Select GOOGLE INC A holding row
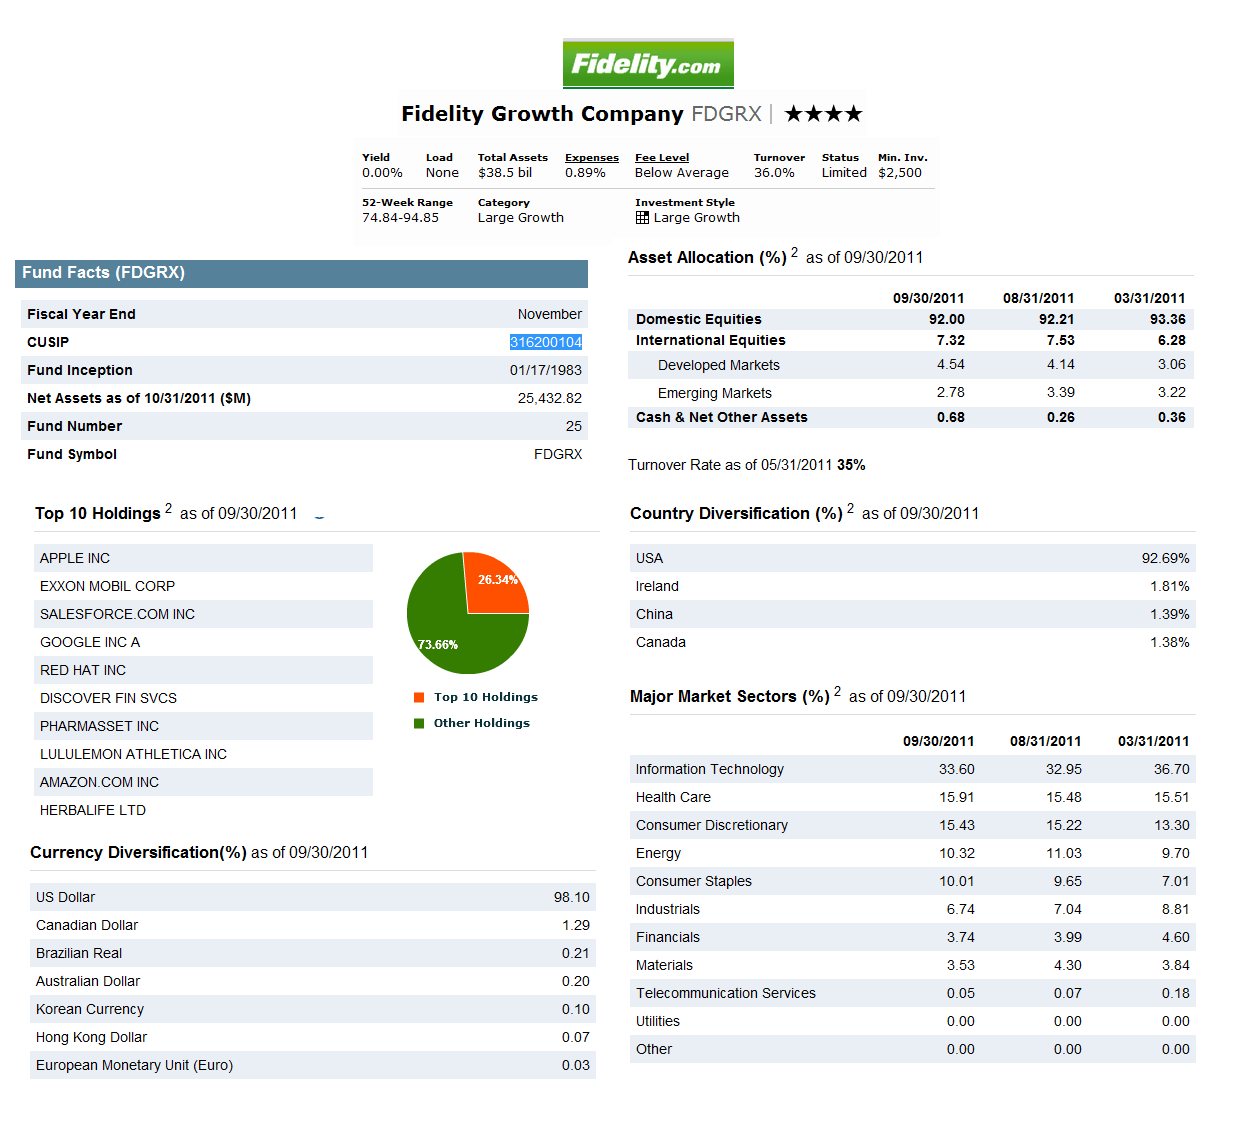 coord(203,642)
